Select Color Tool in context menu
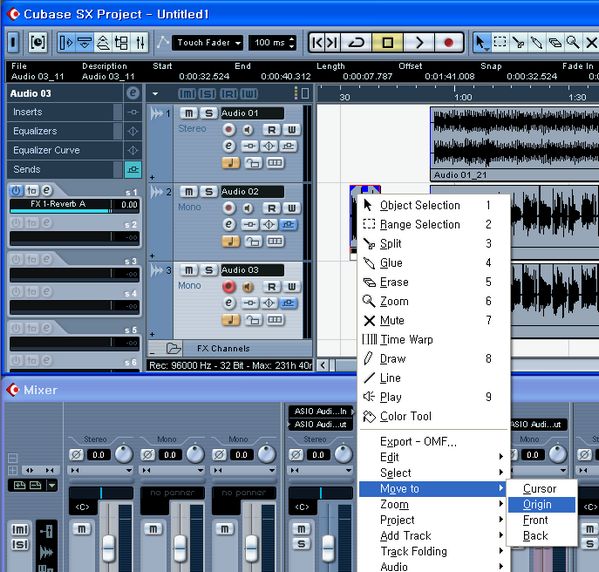The width and height of the screenshot is (599, 572). [433, 416]
